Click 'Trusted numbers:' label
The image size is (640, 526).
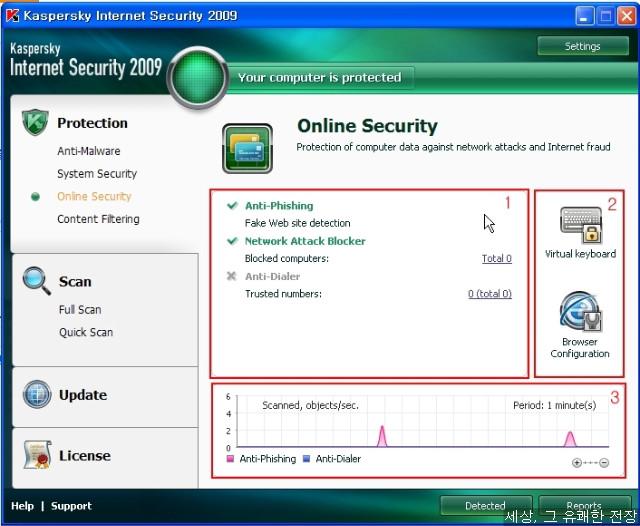(283, 294)
